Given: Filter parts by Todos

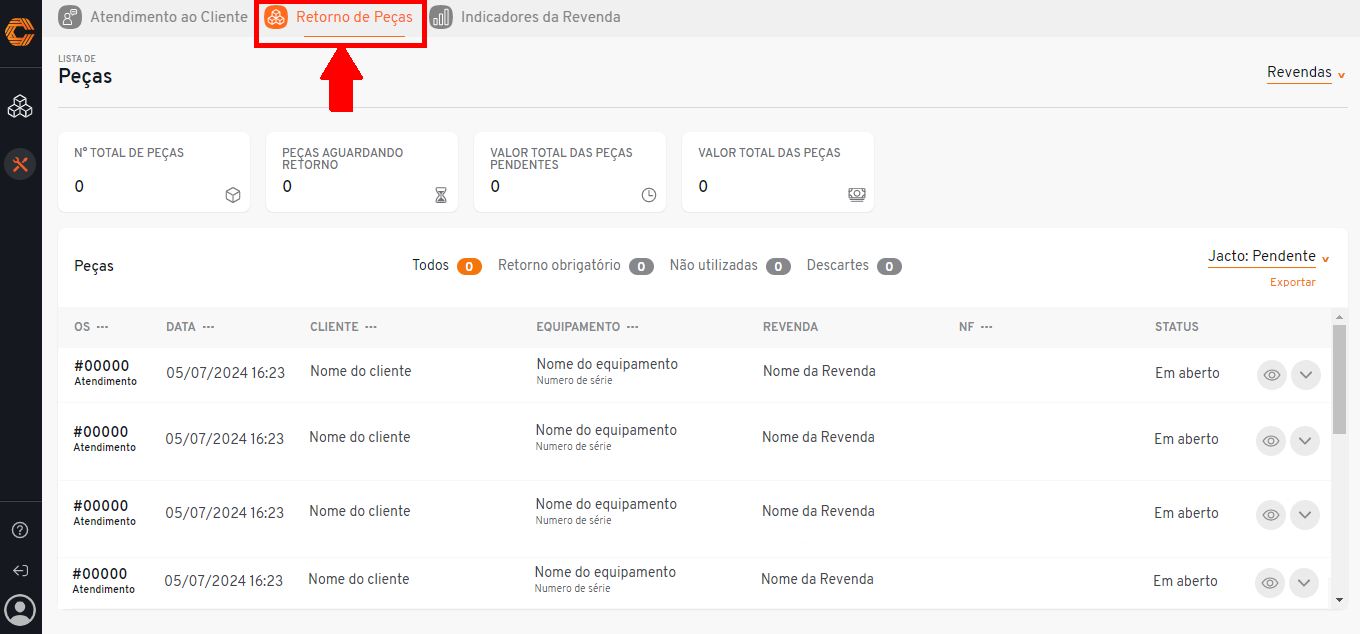Looking at the screenshot, I should click(x=447, y=266).
